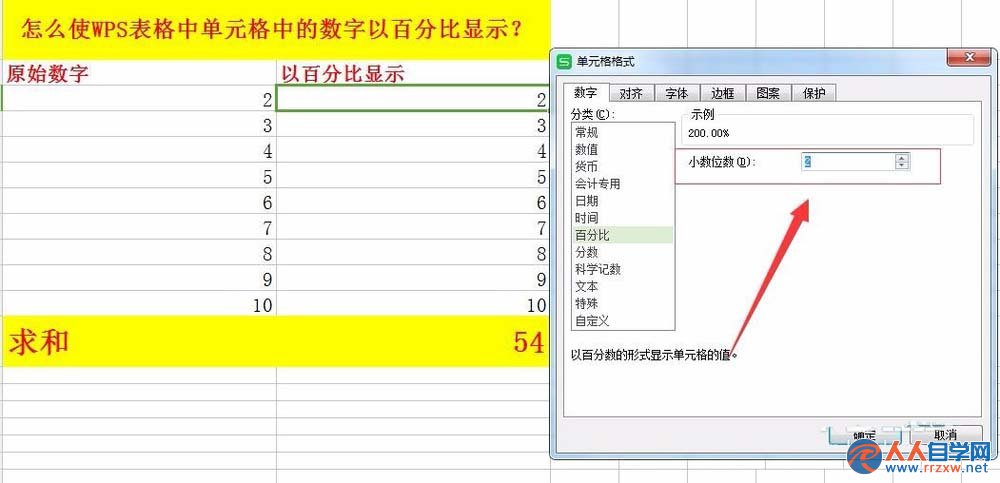1000x483 pixels.
Task: Click the WPS icon in dialog title
Action: (x=564, y=61)
